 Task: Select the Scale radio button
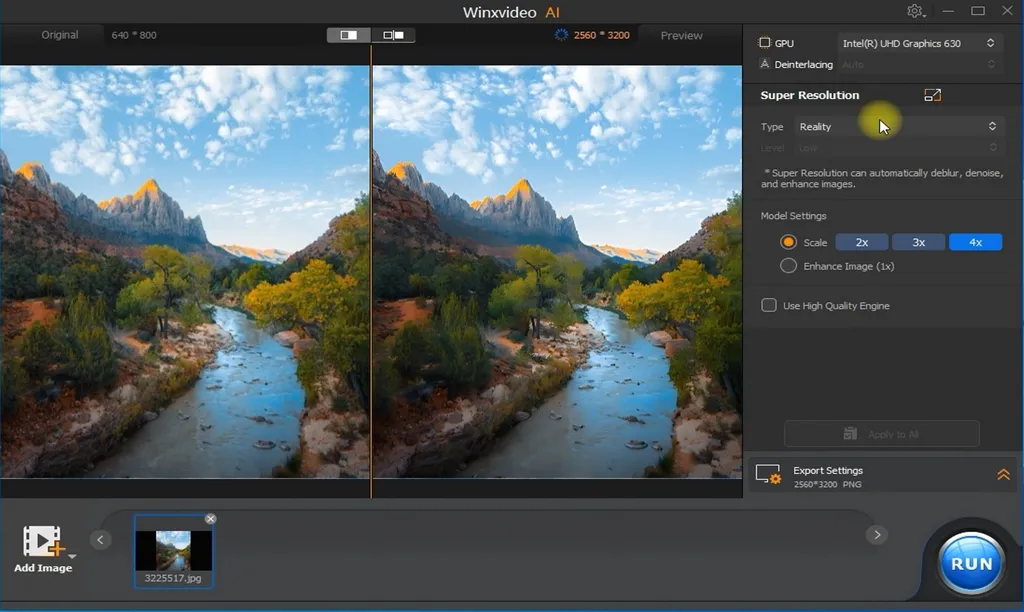(x=789, y=242)
